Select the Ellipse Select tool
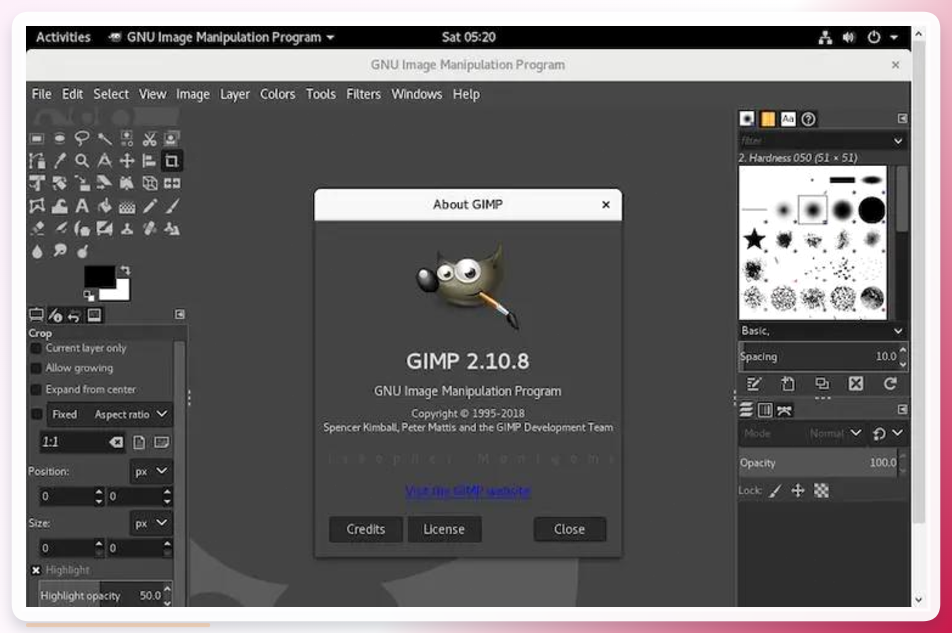The width and height of the screenshot is (952, 633). coord(60,138)
